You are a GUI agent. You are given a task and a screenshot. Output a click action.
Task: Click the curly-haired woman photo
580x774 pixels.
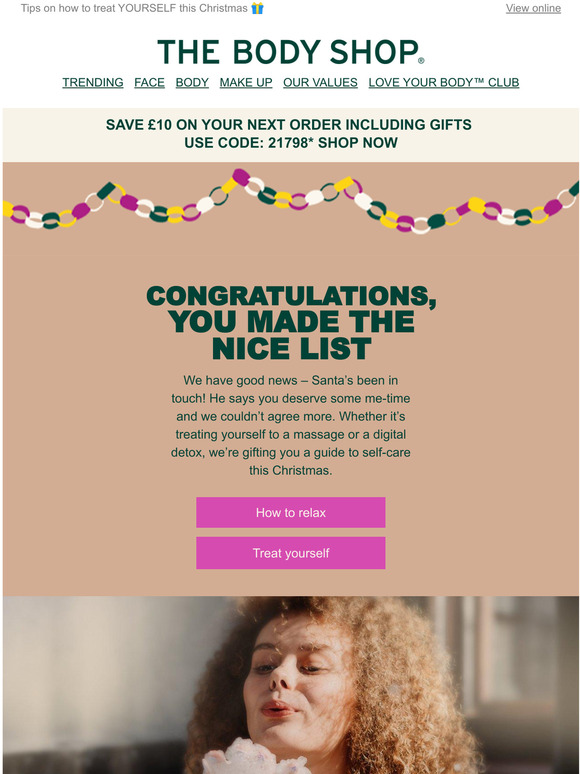291,685
